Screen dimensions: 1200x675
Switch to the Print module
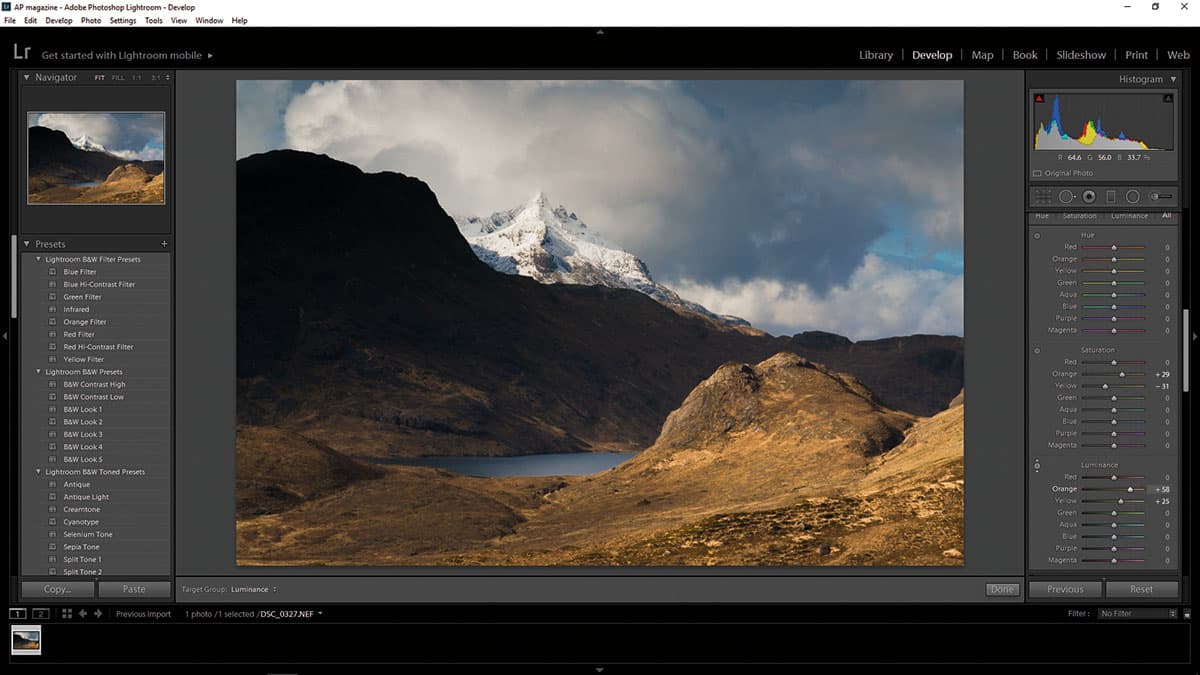point(1136,55)
